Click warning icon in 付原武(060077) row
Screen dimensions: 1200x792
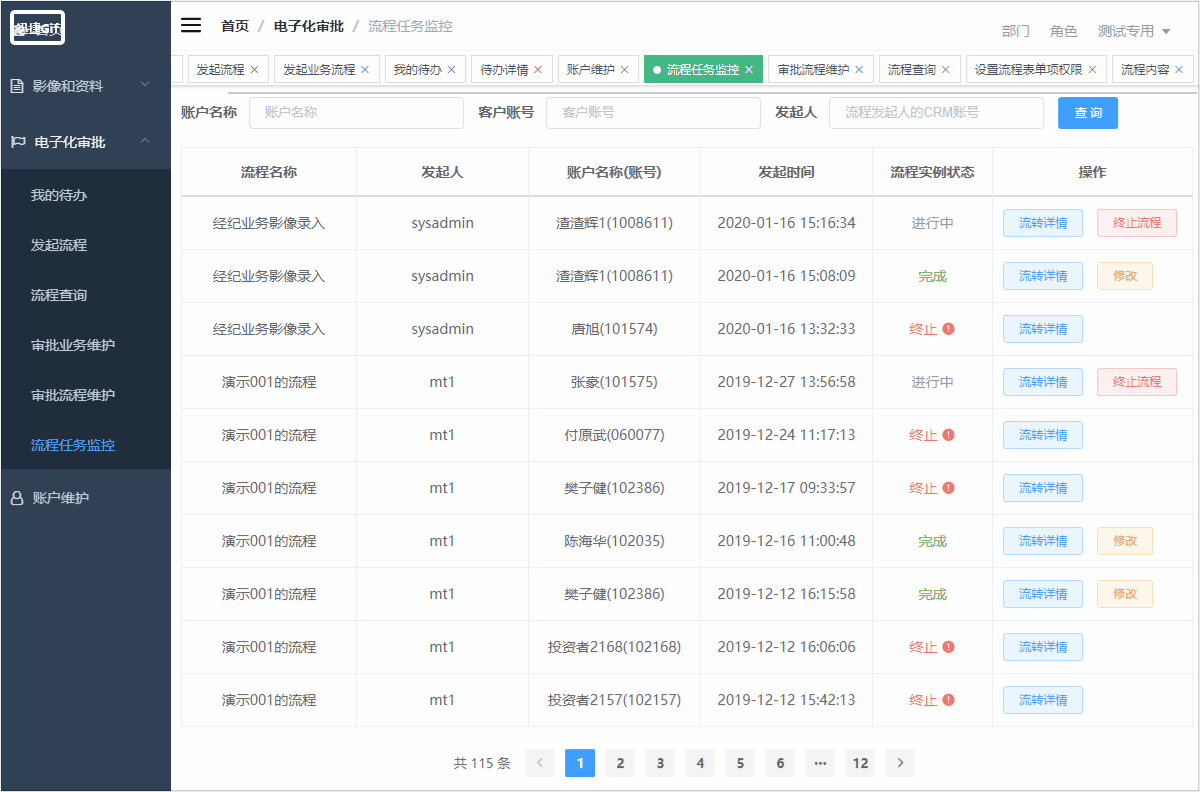coord(948,435)
